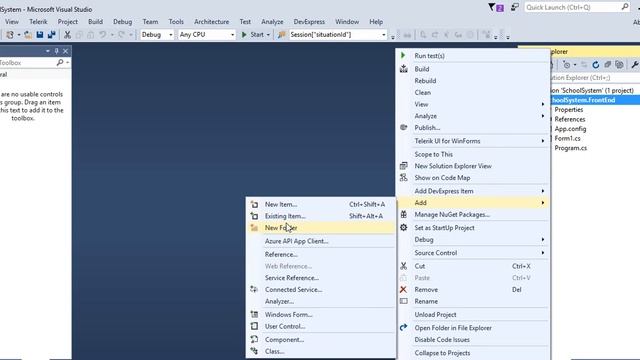Select Unload Project
640x360 pixels.
473,315
